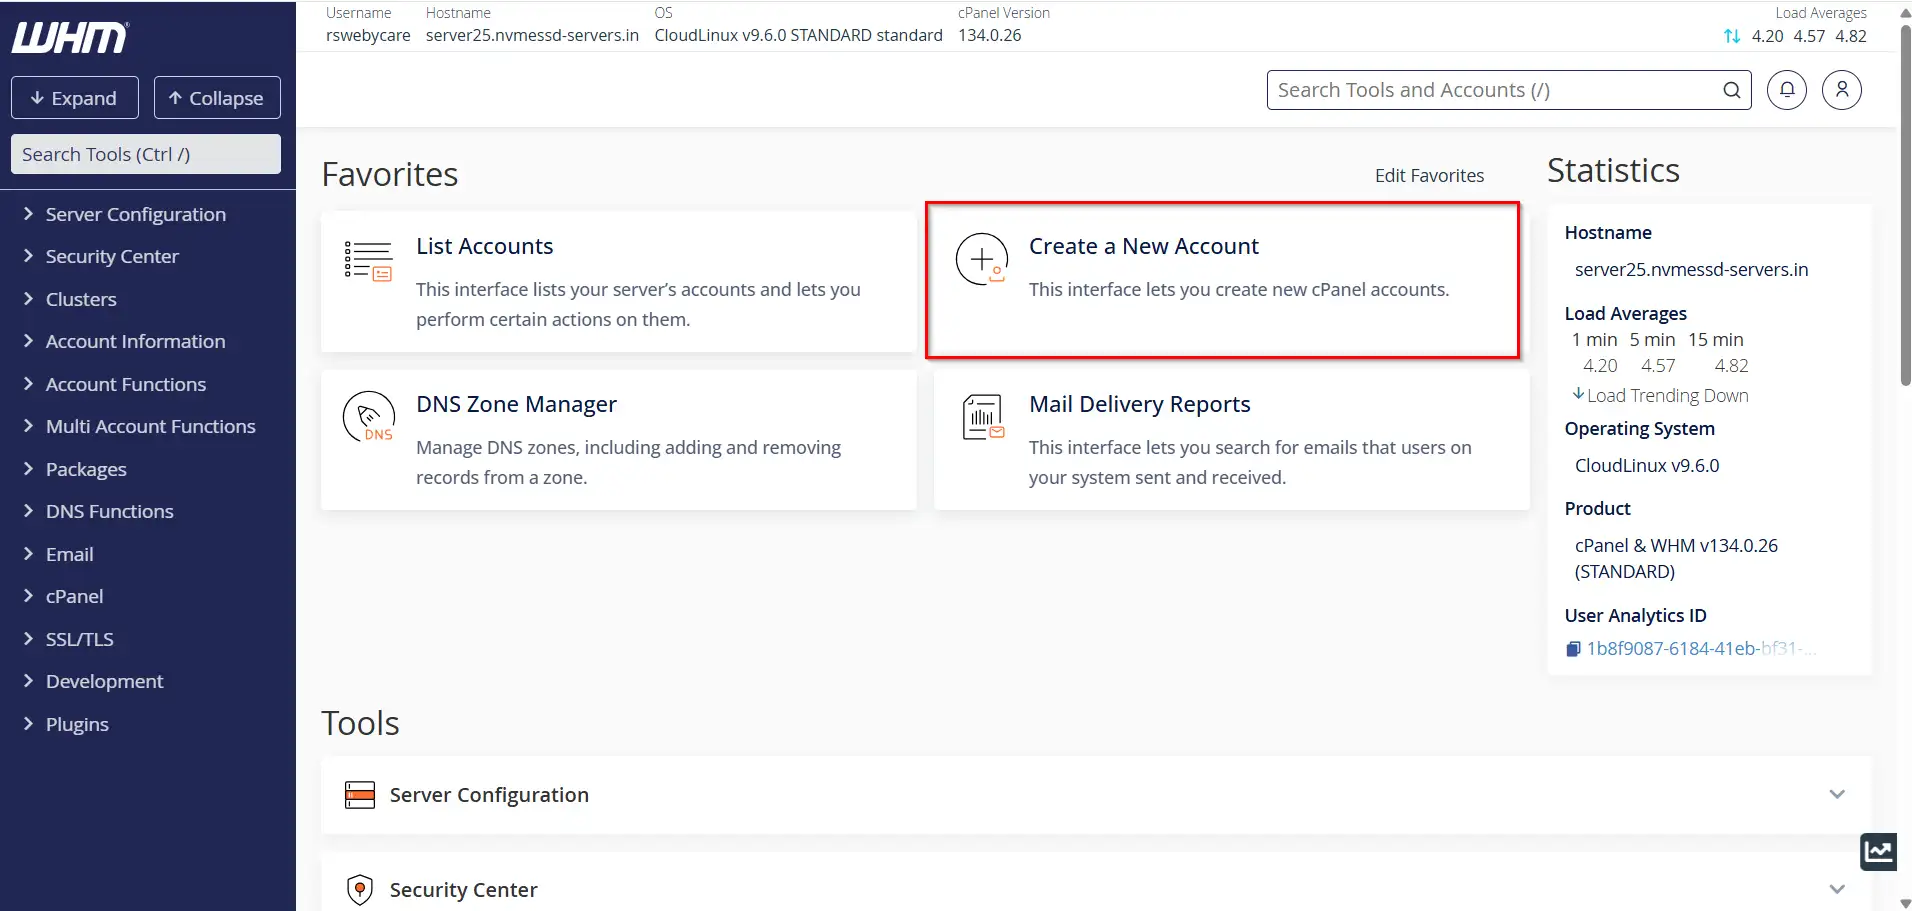Screen dimensions: 1912x911
Task: Click the Mail Delivery Reports icon
Action: [x=983, y=417]
